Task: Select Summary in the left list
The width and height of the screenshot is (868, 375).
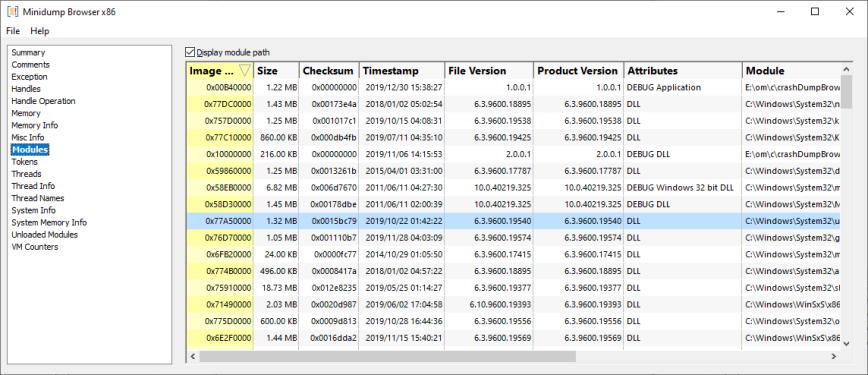Action: pyautogui.click(x=28, y=53)
